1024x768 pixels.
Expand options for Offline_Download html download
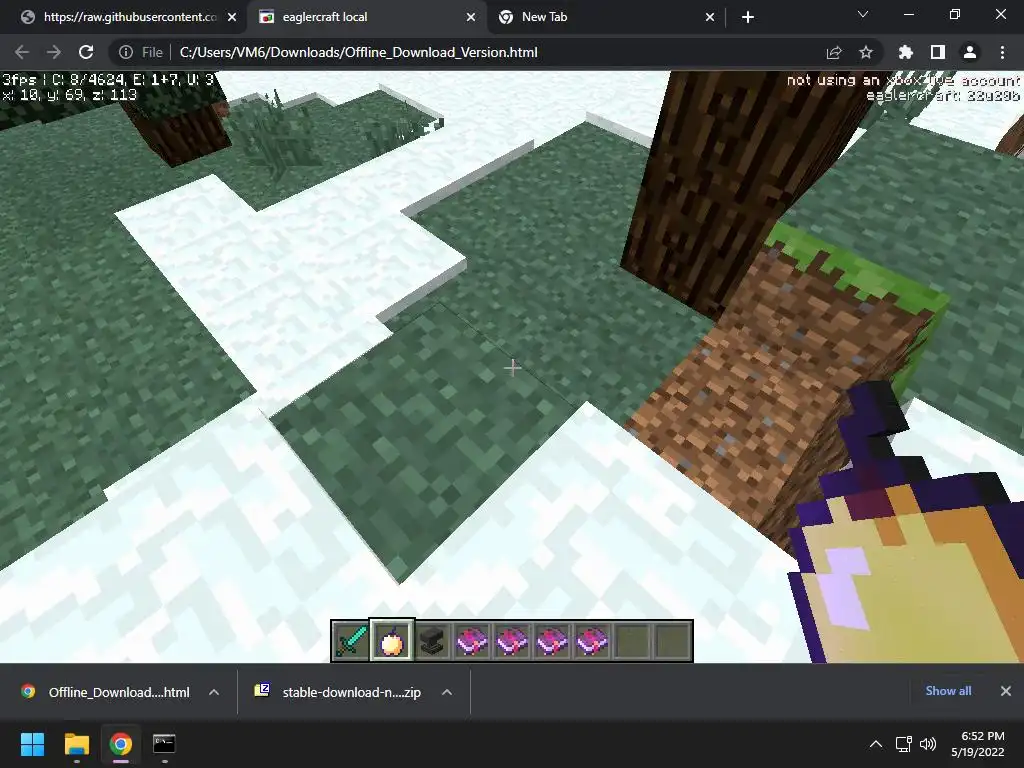[x=214, y=692]
